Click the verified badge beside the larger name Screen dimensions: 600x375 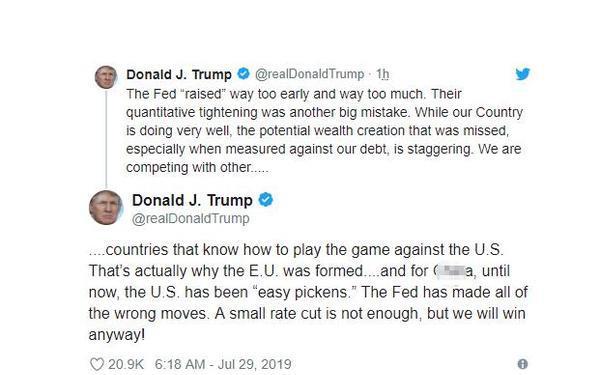tap(266, 199)
